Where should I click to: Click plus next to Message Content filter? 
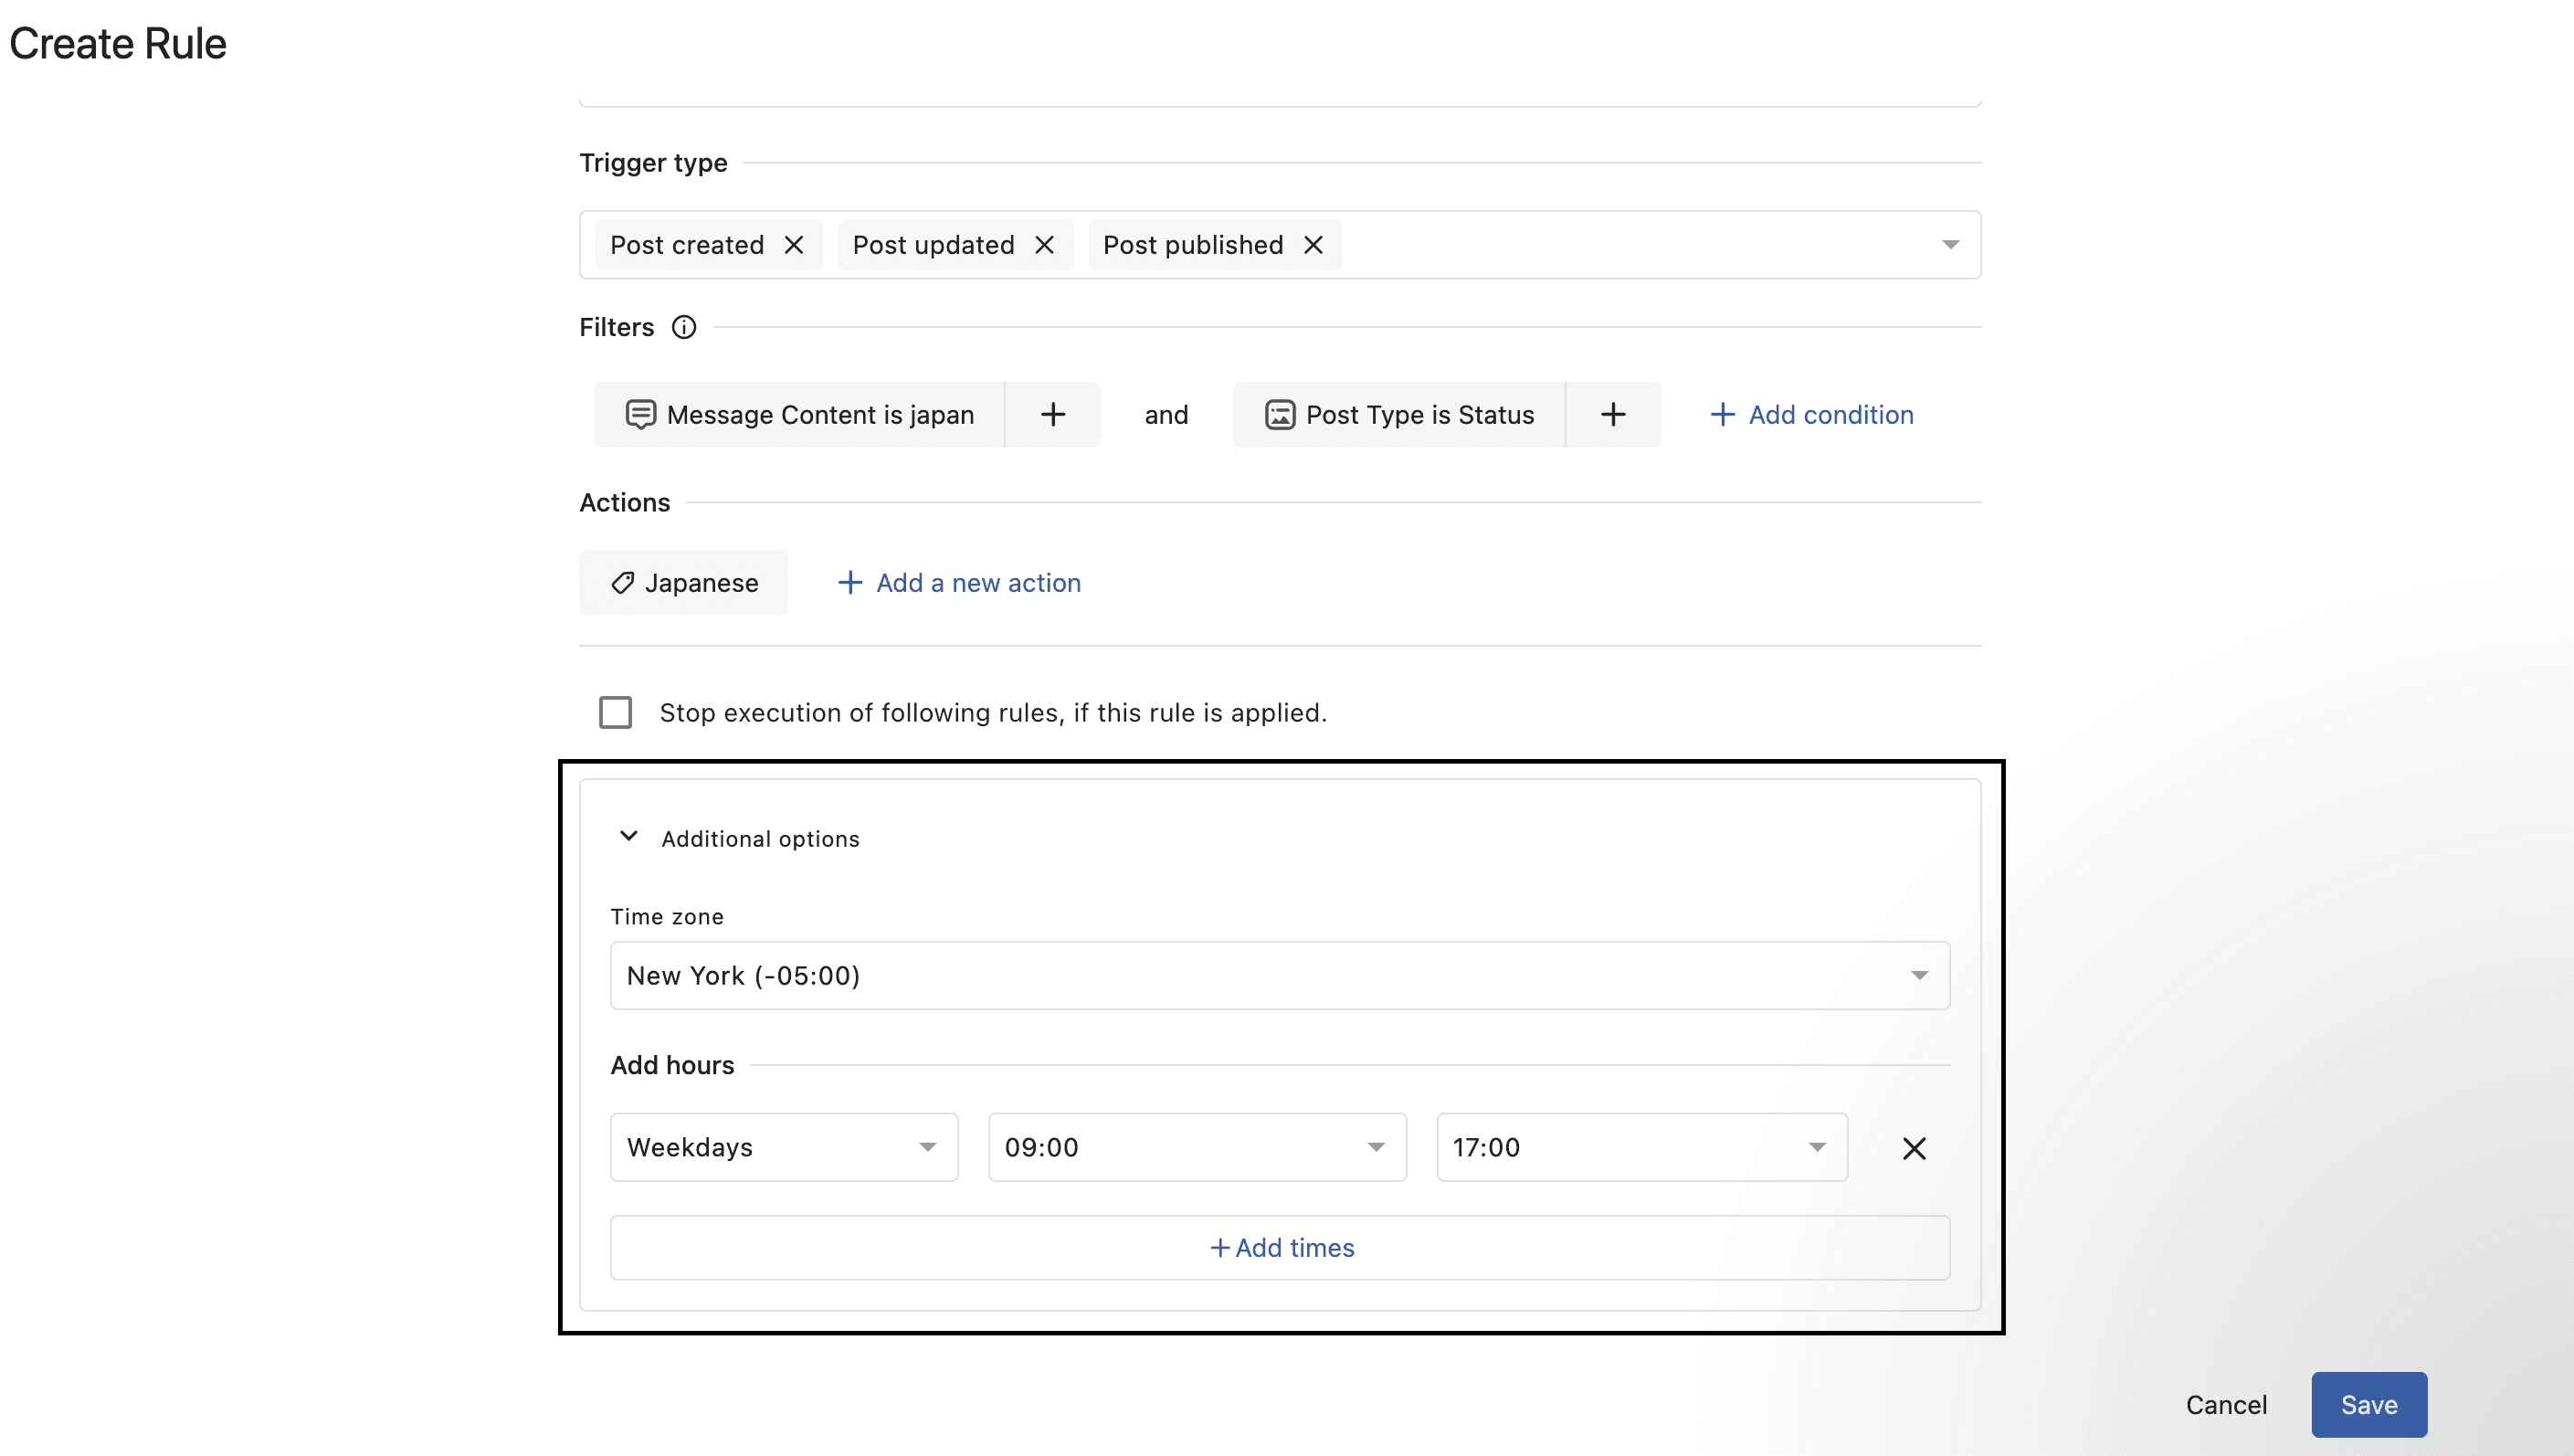pos(1053,414)
